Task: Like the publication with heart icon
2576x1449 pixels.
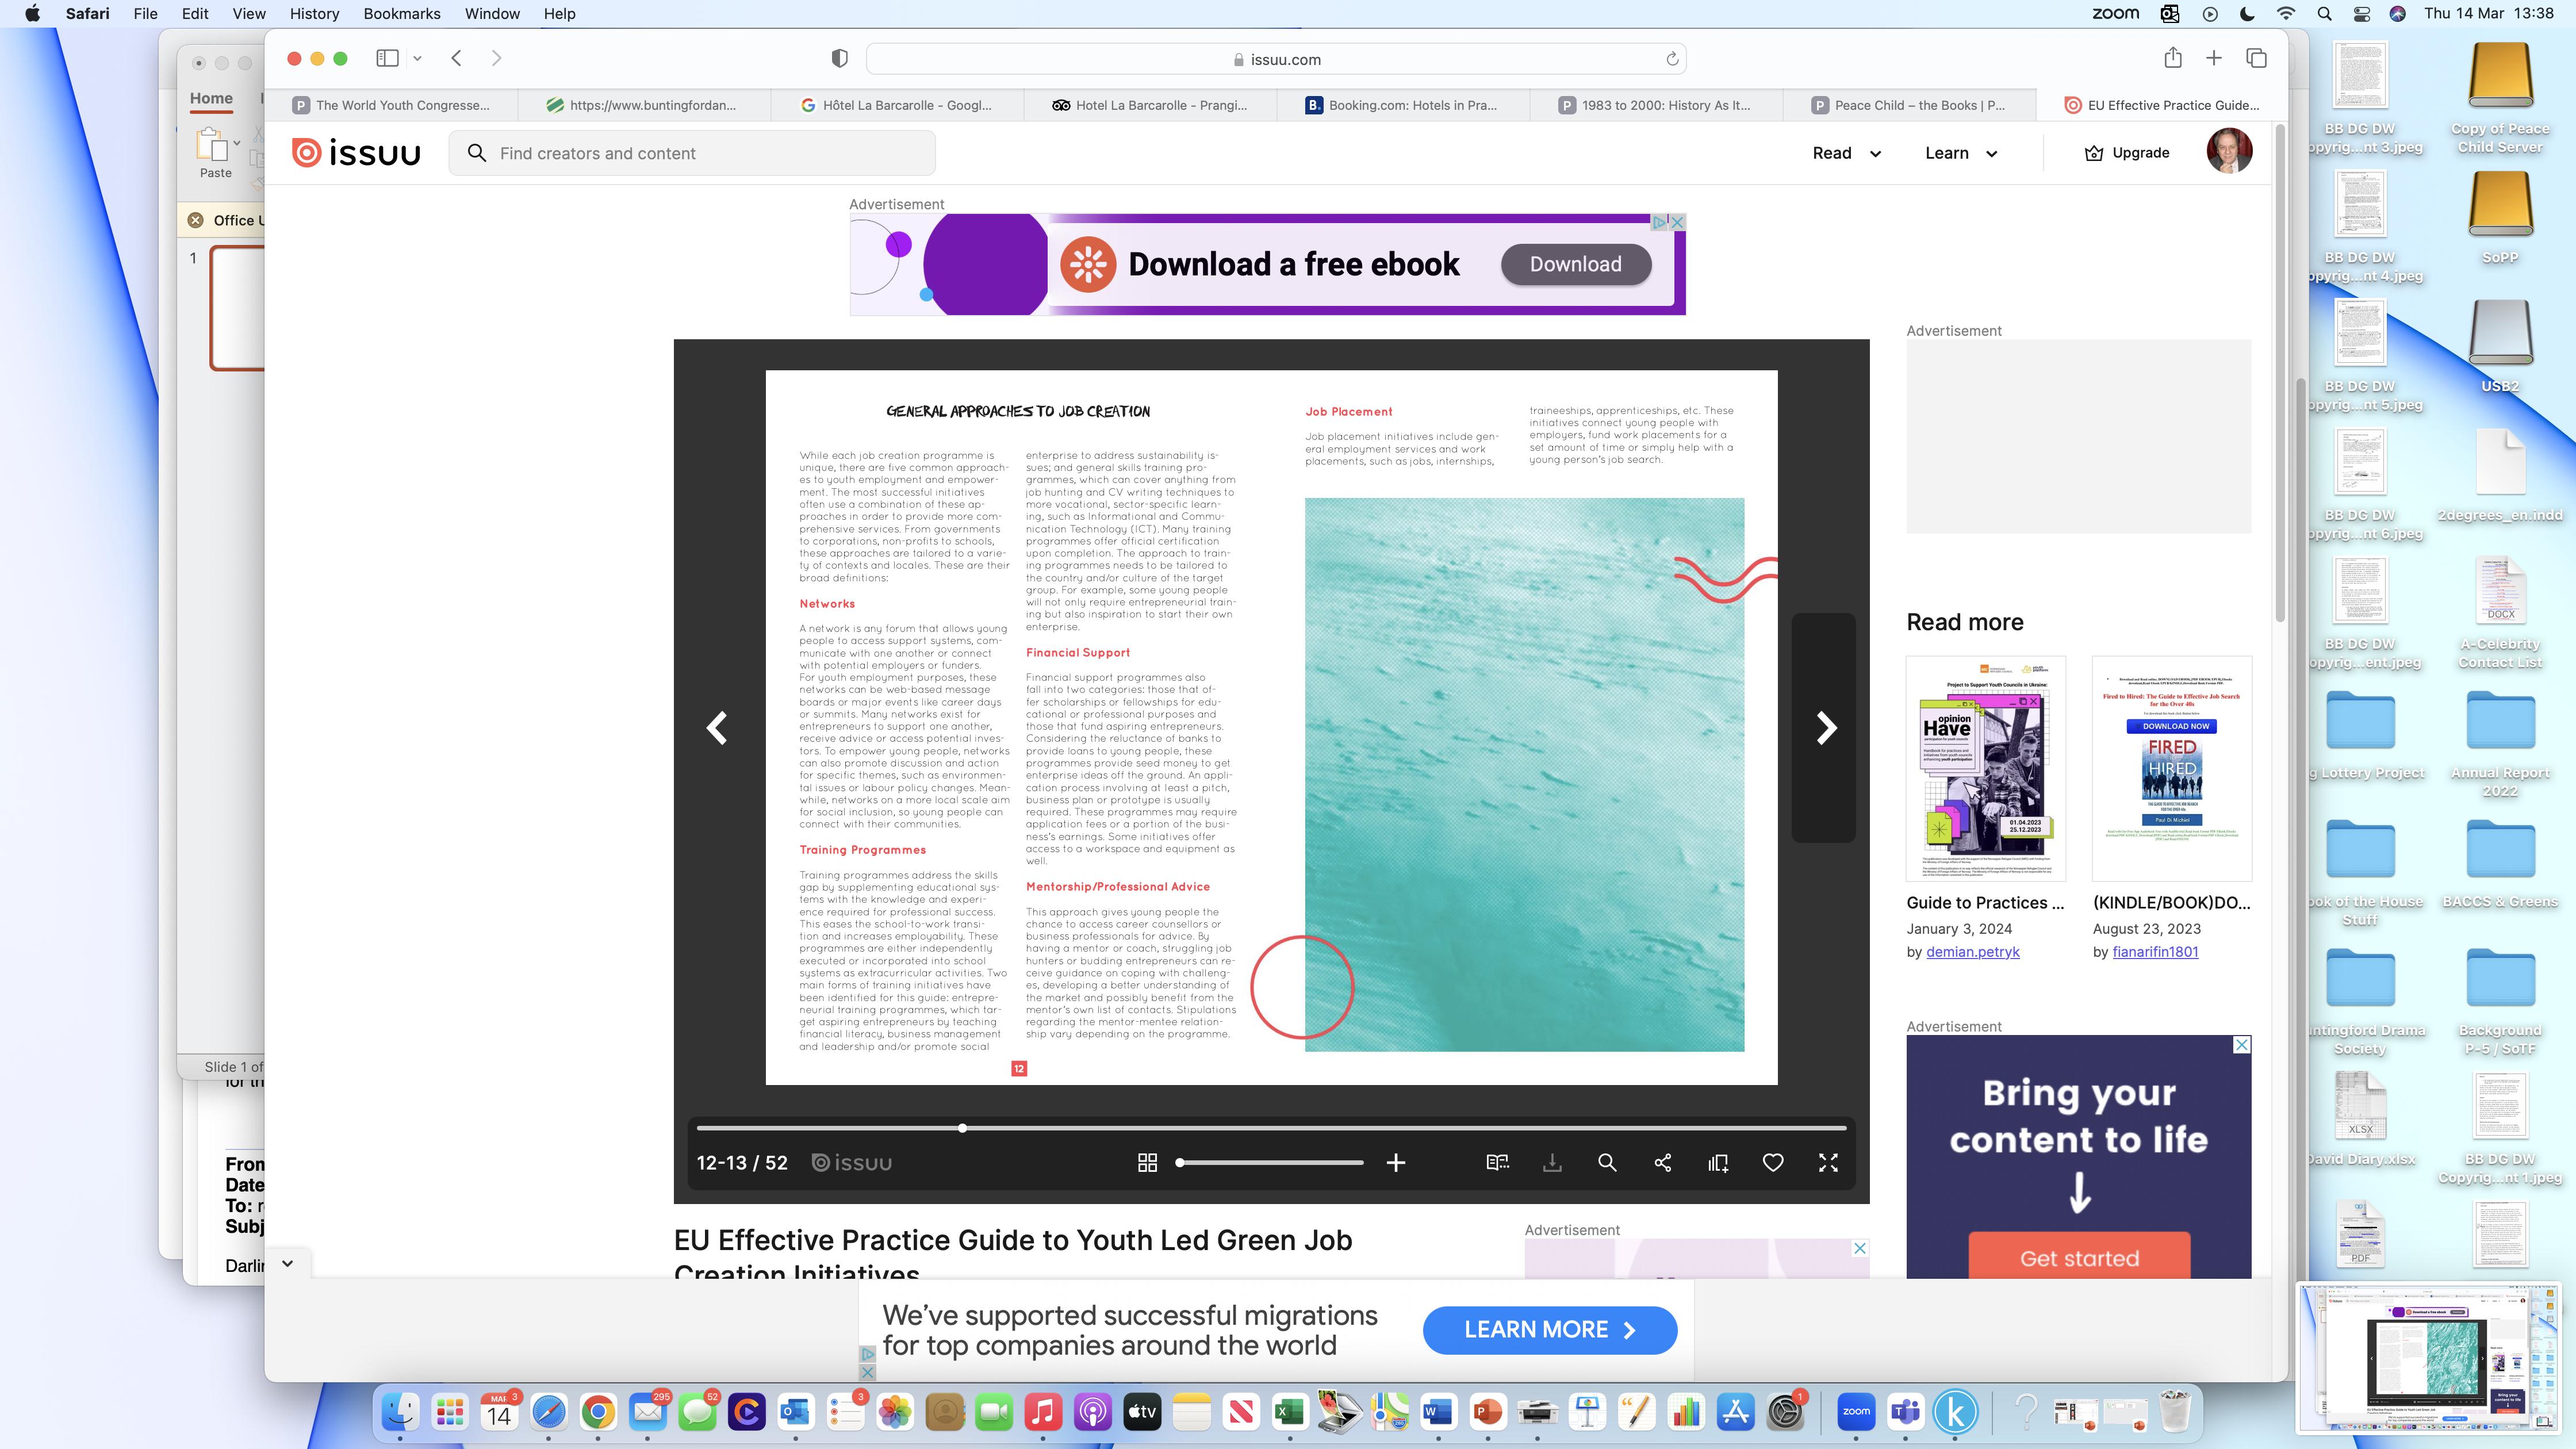Action: click(1773, 1162)
